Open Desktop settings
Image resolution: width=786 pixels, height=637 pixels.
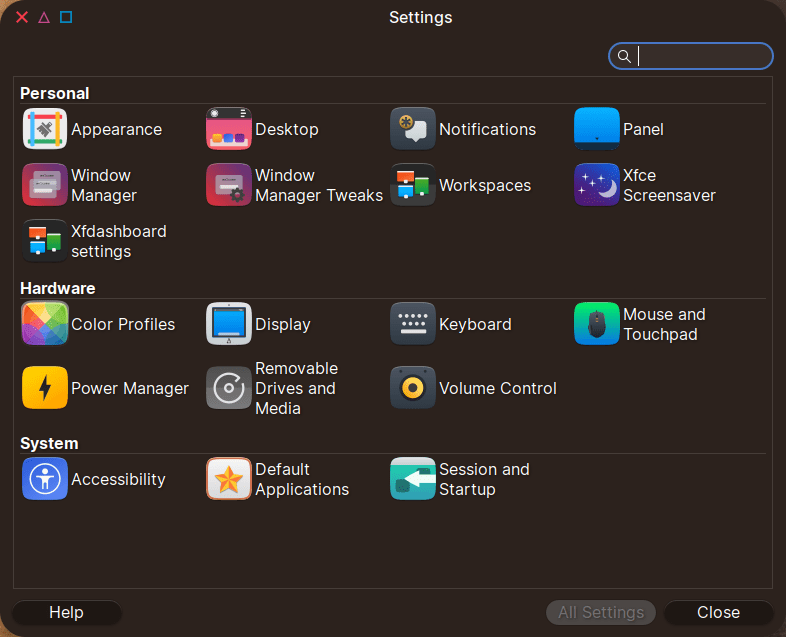pyautogui.click(x=229, y=129)
